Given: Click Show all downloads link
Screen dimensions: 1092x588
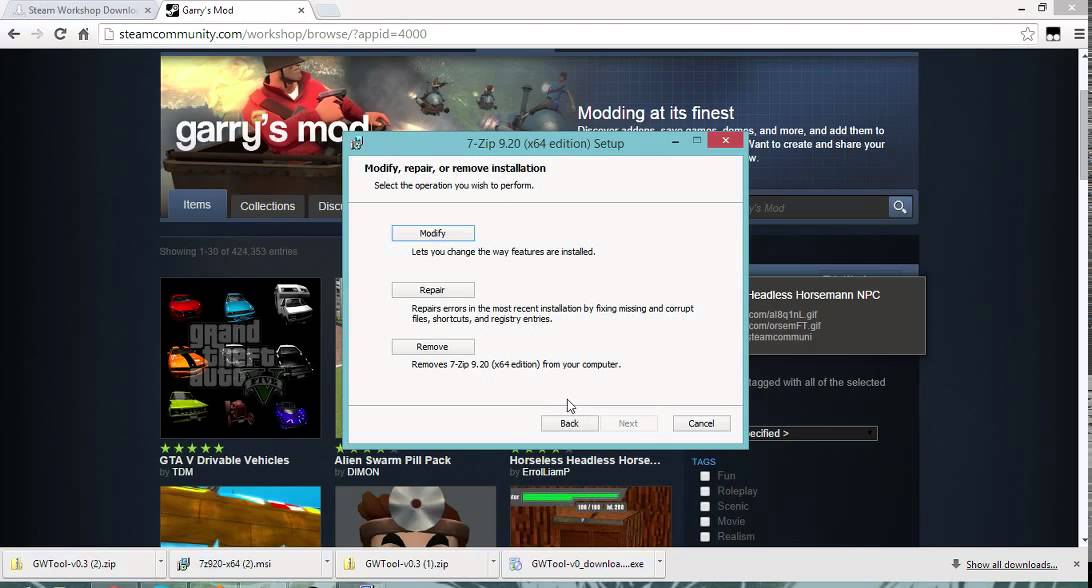Looking at the screenshot, I should click(1011, 564).
